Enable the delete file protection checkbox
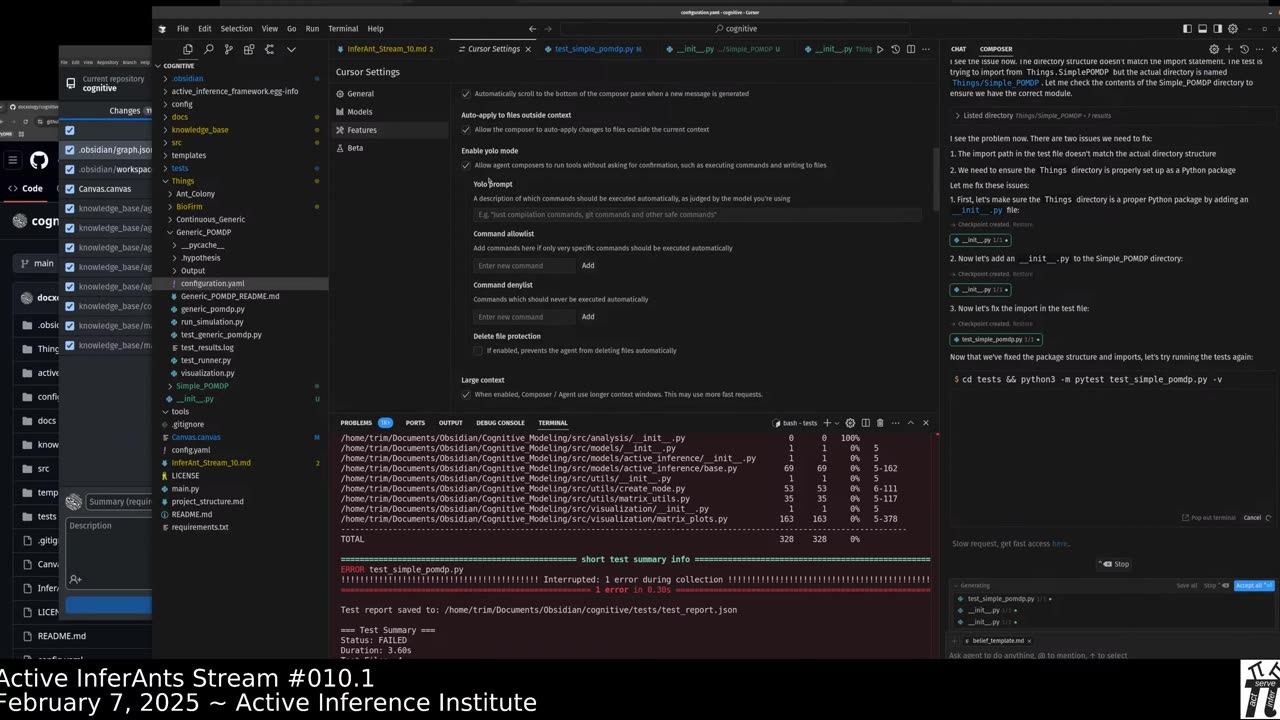Viewport: 1280px width, 720px height. click(478, 351)
